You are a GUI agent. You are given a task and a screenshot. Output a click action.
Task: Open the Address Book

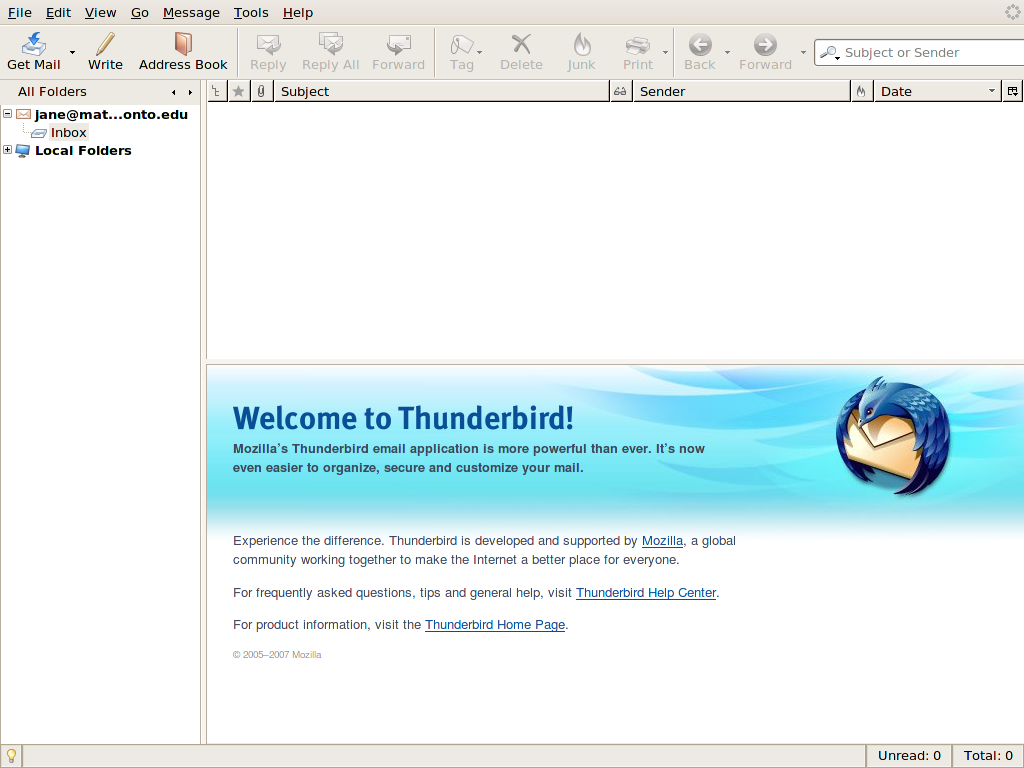pyautogui.click(x=183, y=45)
